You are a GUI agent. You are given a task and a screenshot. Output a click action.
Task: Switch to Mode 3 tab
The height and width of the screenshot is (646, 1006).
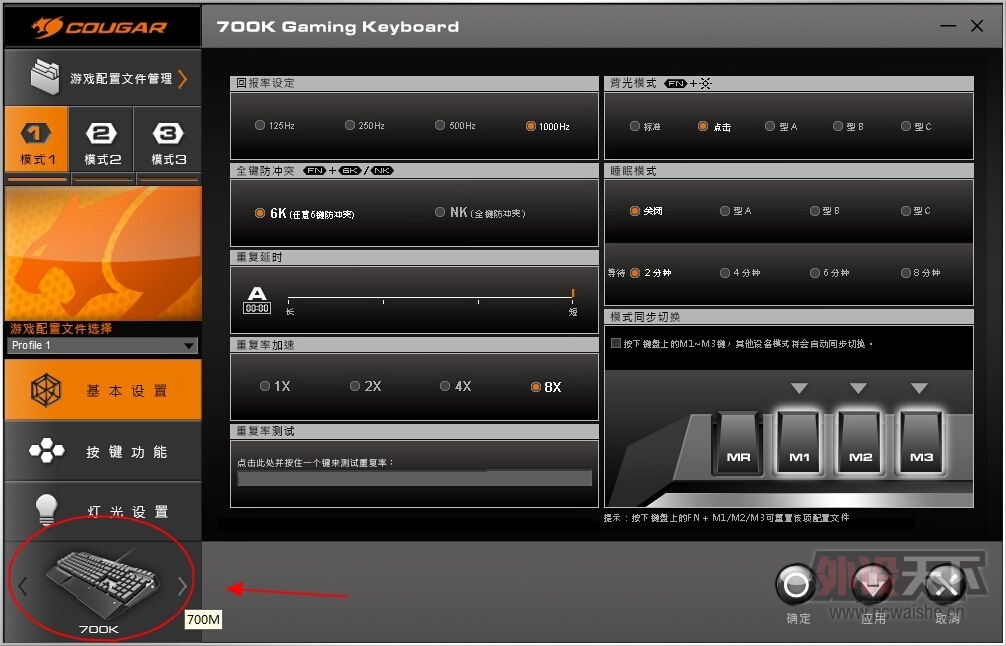click(x=168, y=140)
